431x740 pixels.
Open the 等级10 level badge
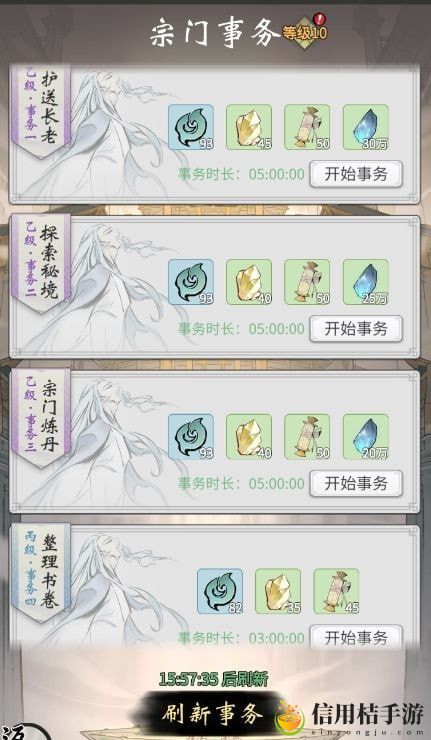pyautogui.click(x=304, y=32)
